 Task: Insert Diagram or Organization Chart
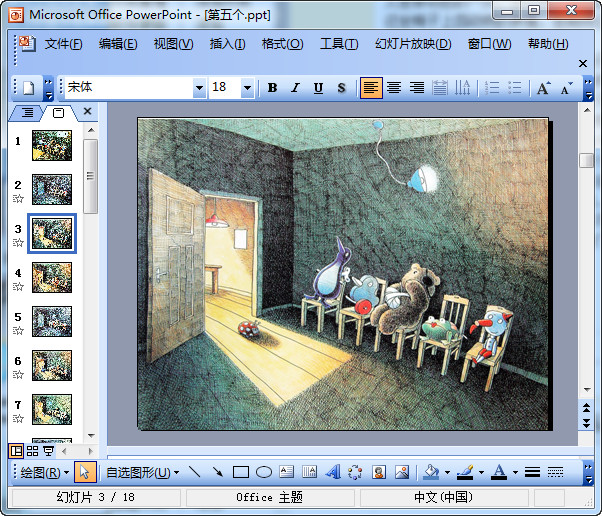356,473
